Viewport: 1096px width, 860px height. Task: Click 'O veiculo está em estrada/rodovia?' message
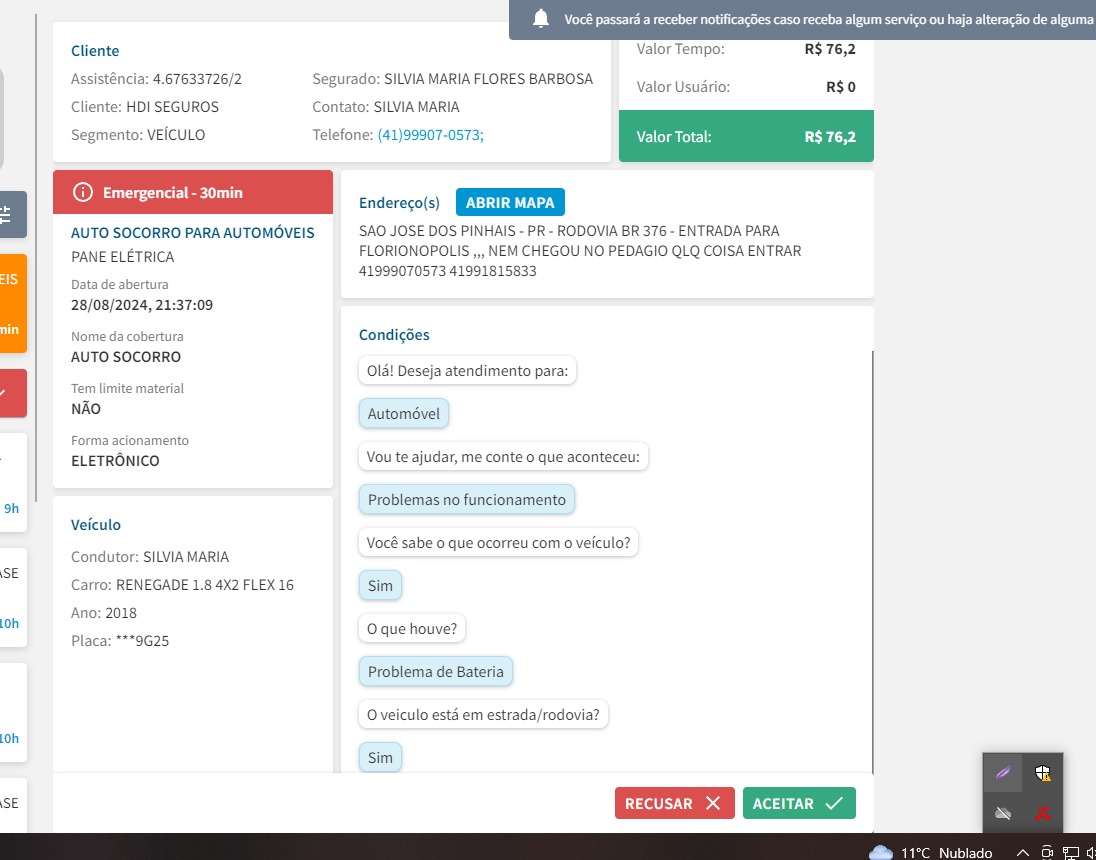coord(483,715)
